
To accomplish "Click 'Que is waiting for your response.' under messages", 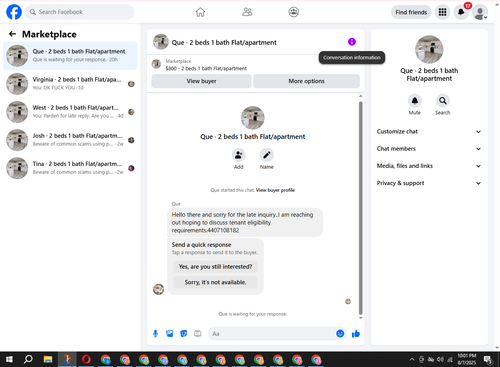I will click(x=253, y=314).
